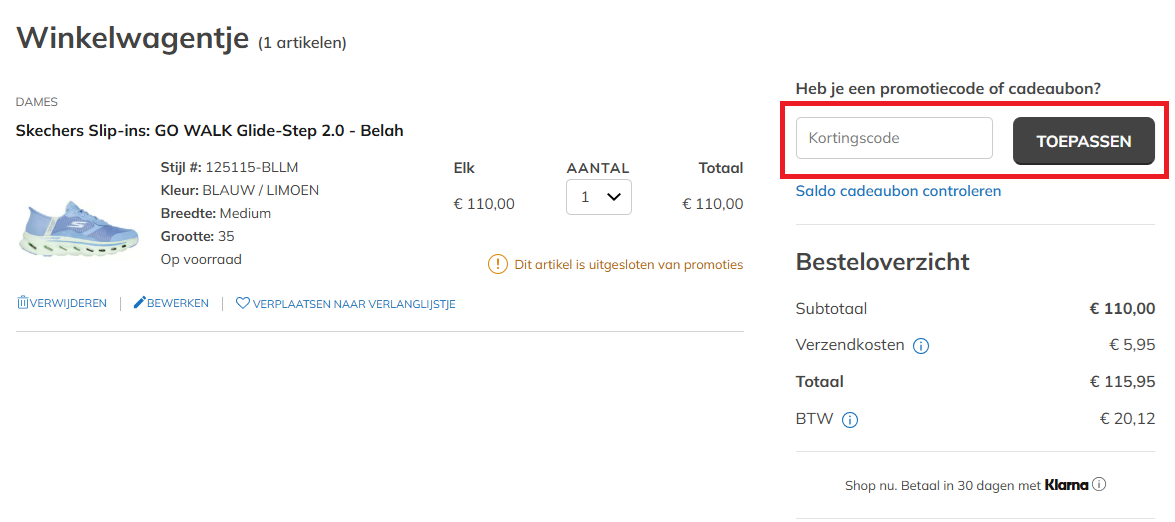Click the 'Dit artikel is uitgesloten van promoties' notice
This screenshot has height=522, width=1175.
tap(629, 265)
